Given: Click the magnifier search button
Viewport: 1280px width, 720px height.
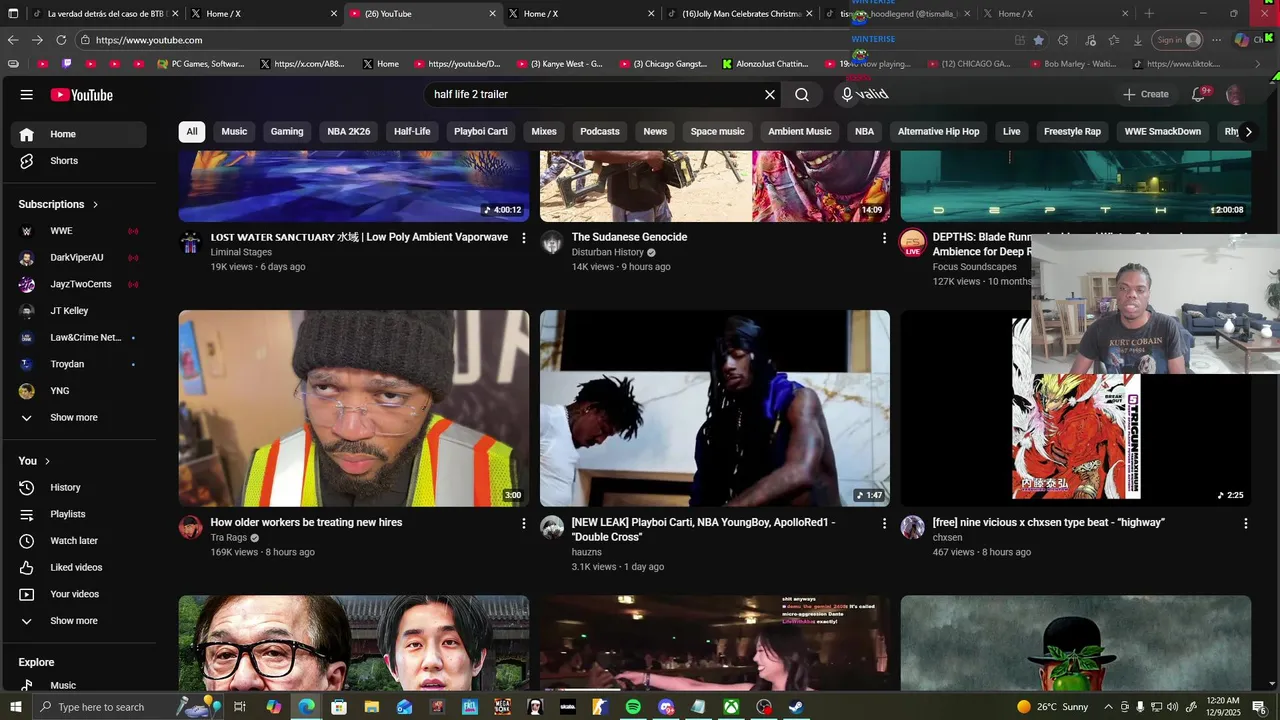Looking at the screenshot, I should click(x=802, y=95).
